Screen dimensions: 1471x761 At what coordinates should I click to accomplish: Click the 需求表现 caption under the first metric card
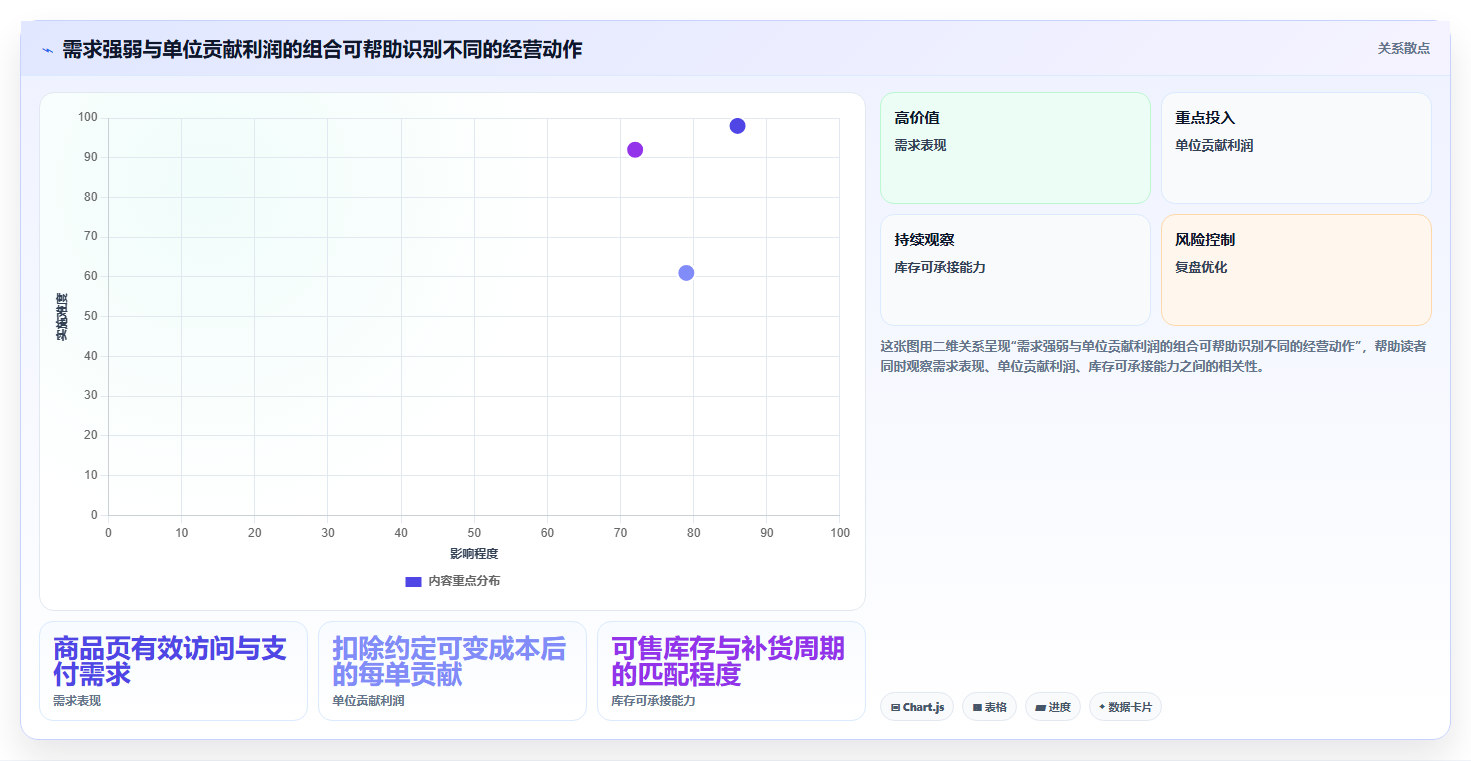(77, 701)
